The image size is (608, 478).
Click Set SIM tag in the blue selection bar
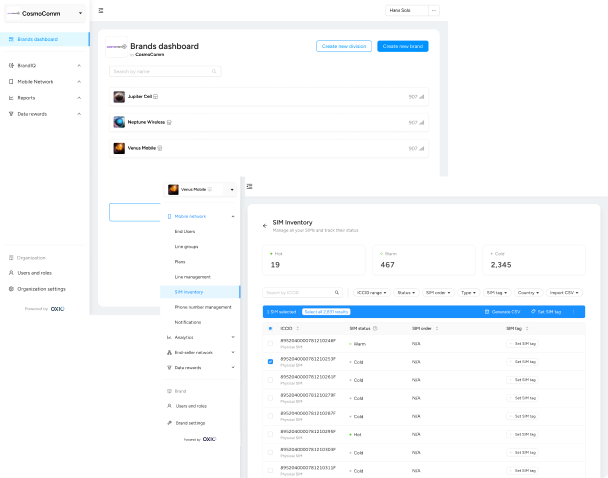(x=546, y=312)
